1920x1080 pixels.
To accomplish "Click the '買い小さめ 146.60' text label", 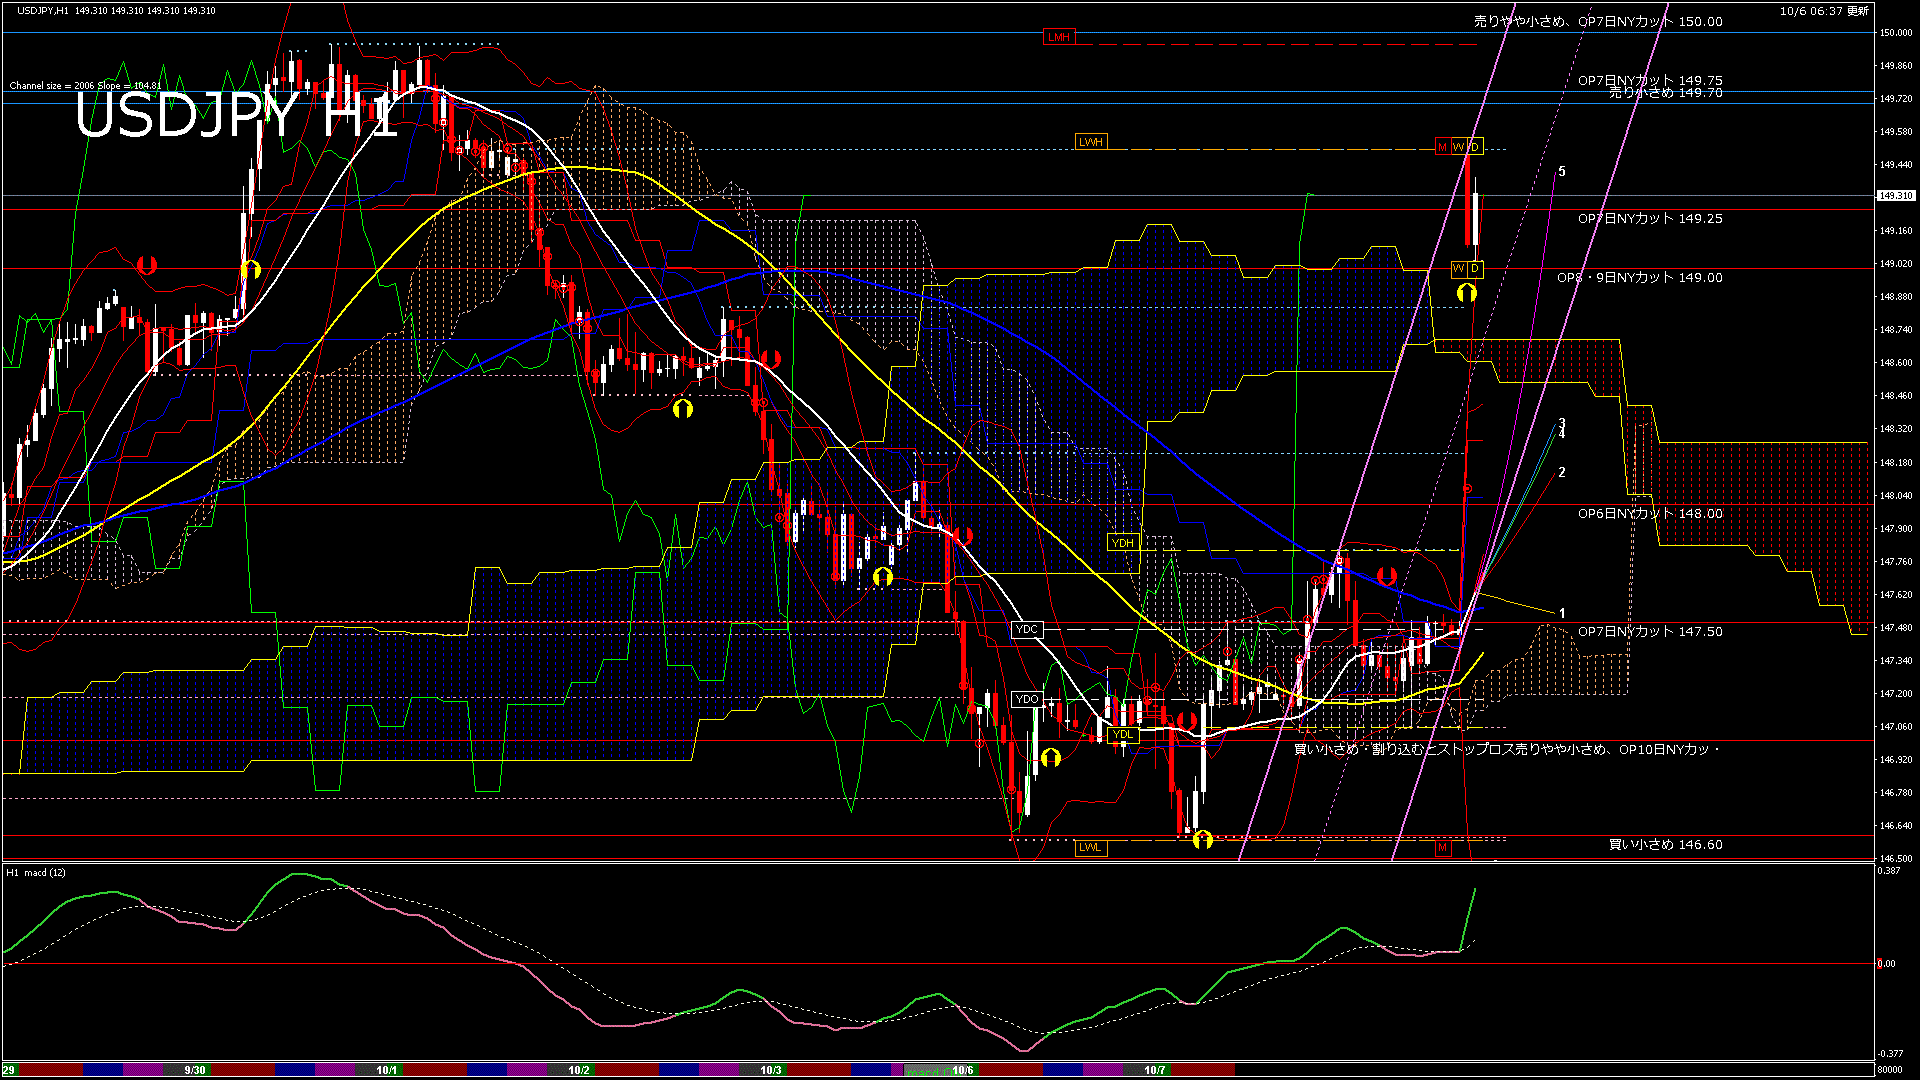I will click(x=1665, y=845).
